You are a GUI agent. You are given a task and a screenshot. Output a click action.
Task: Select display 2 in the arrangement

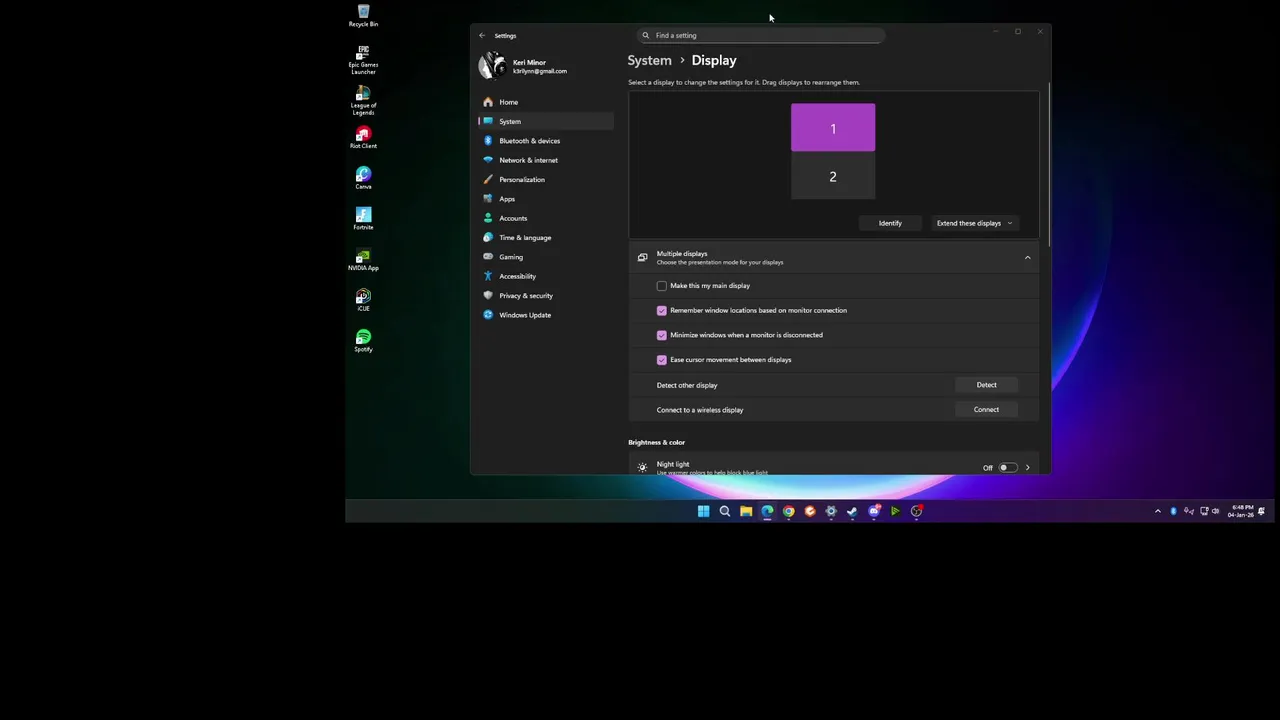point(833,176)
